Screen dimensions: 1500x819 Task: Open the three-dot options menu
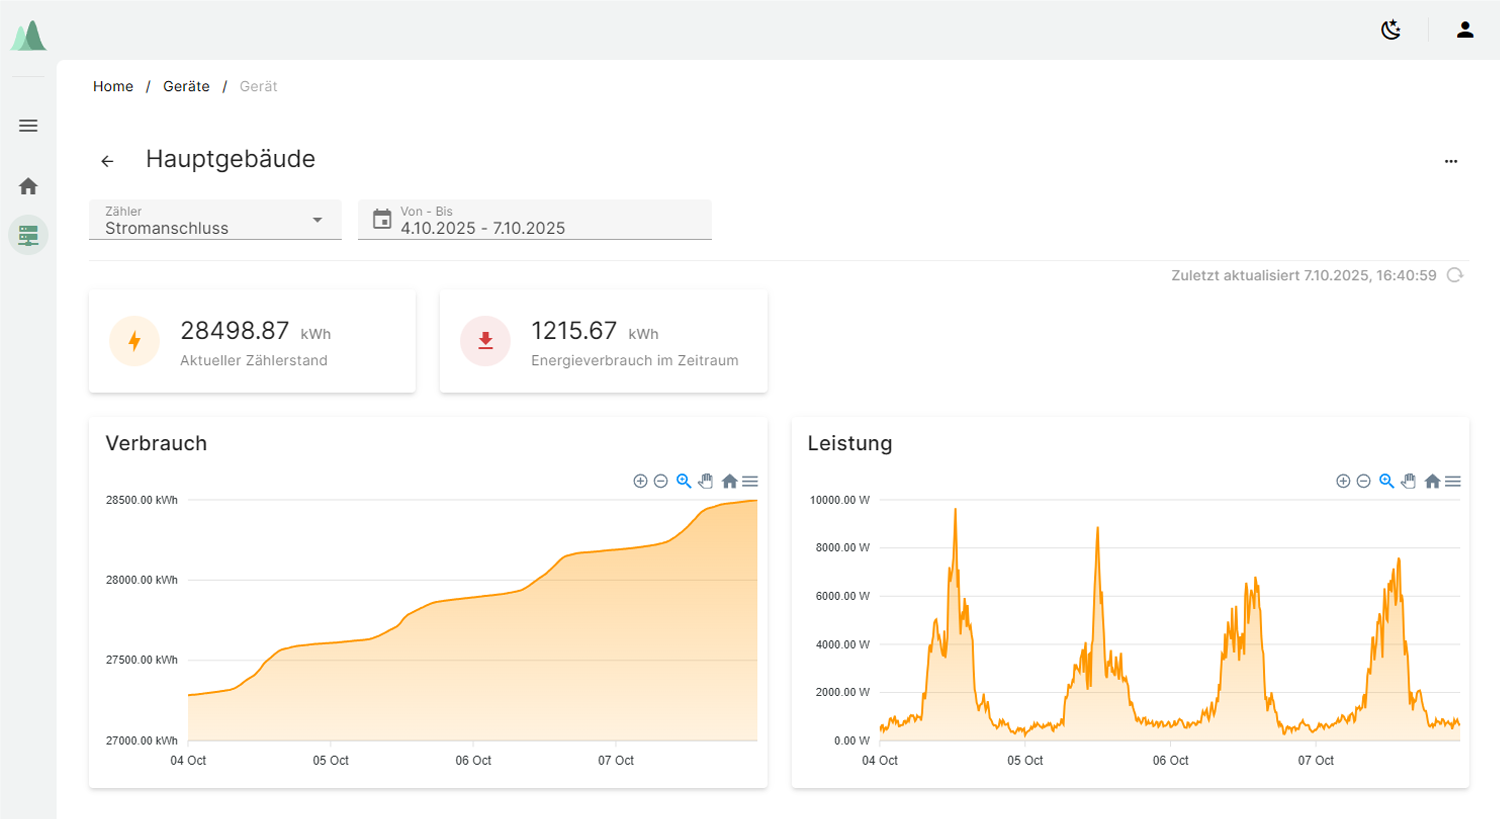tap(1451, 160)
